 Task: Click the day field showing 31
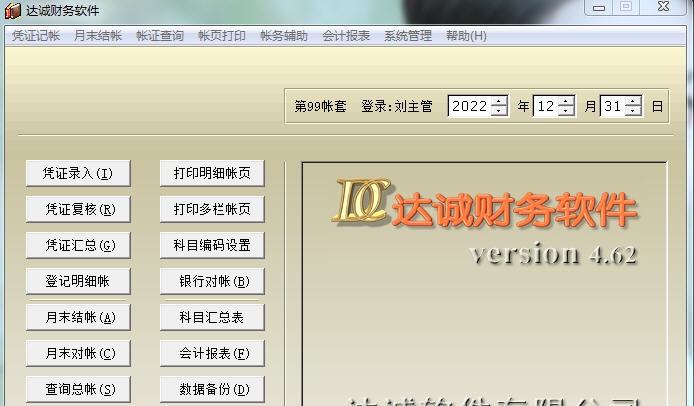[x=613, y=106]
